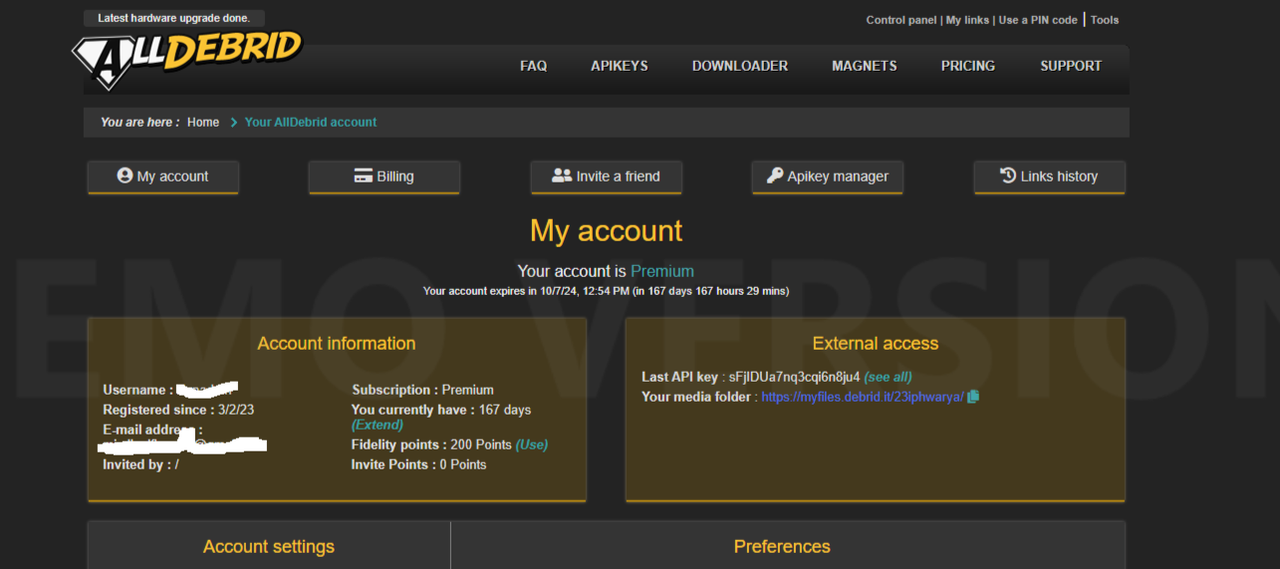Open Control panel link
Viewport: 1280px width, 569px height.
(x=901, y=20)
